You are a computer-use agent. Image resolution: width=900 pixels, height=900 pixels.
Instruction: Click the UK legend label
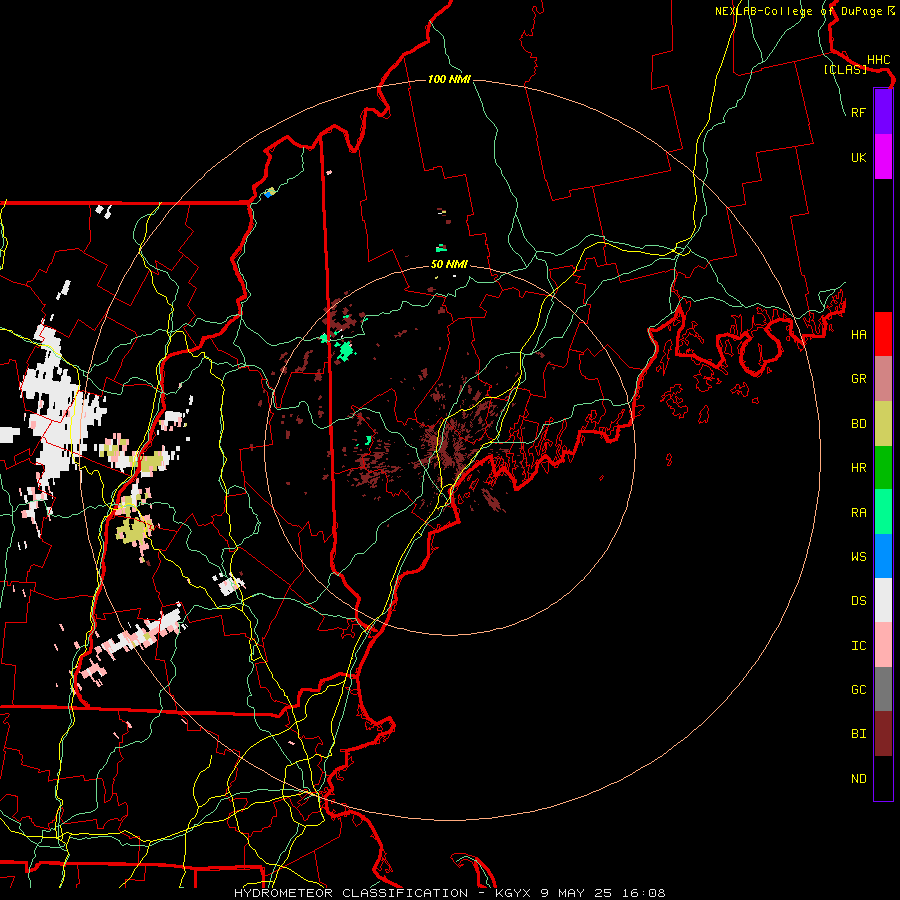click(858, 157)
